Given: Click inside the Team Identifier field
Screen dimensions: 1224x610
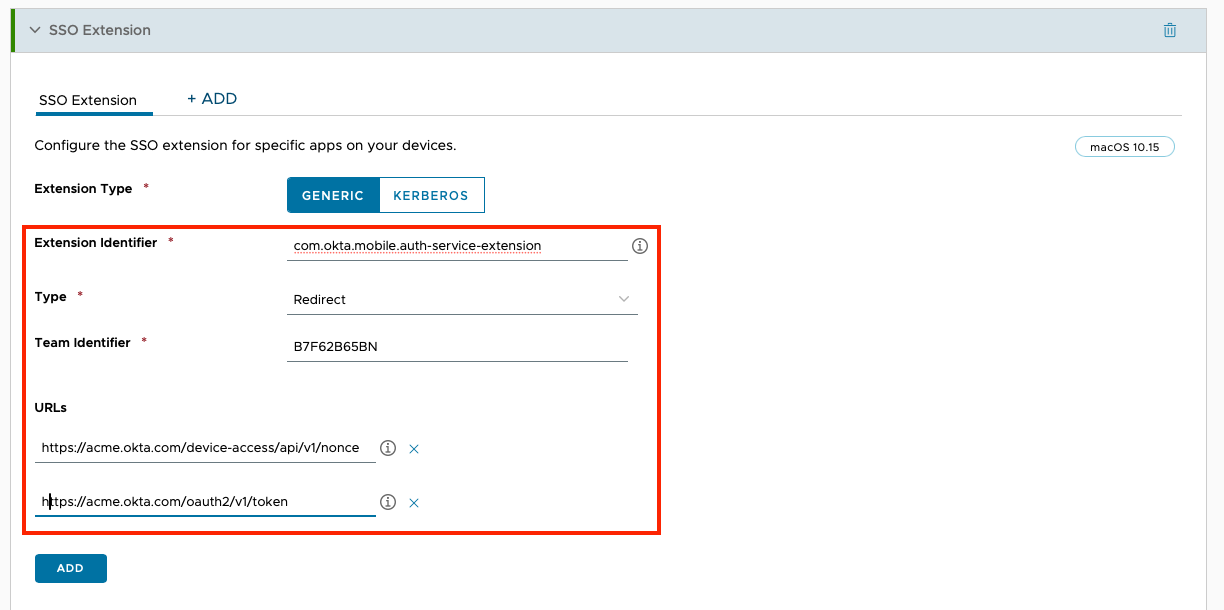Looking at the screenshot, I should (x=457, y=346).
